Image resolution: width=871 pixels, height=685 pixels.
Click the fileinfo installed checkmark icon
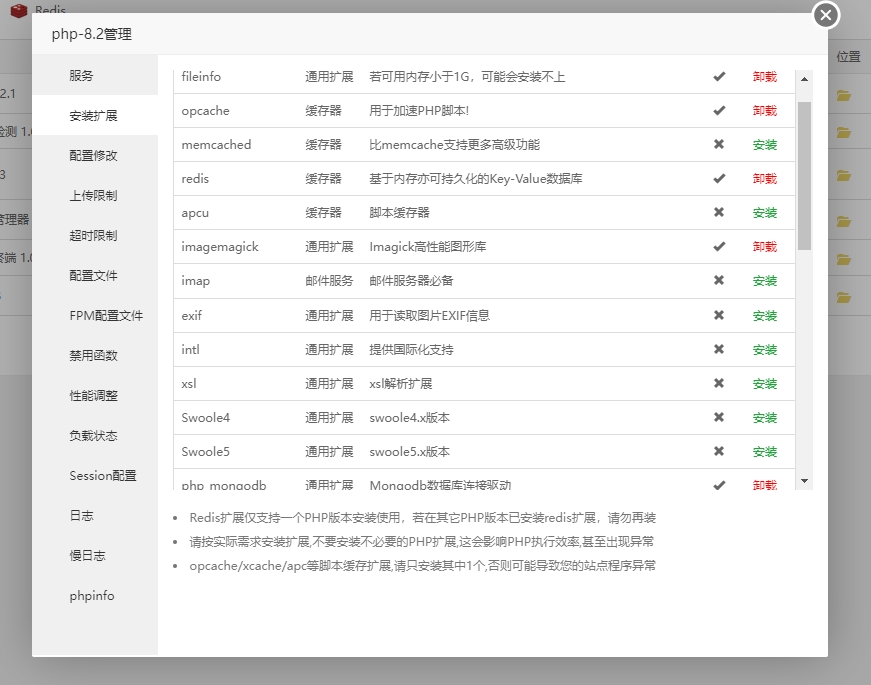(x=719, y=77)
